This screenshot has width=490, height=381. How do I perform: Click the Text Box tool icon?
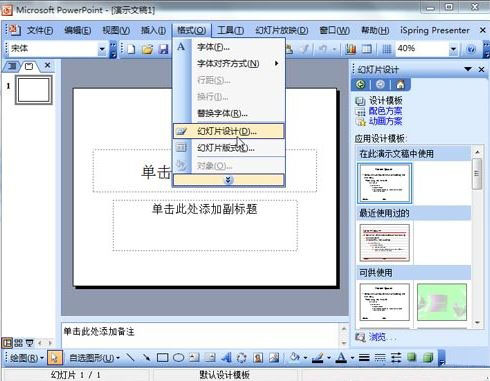[194, 358]
